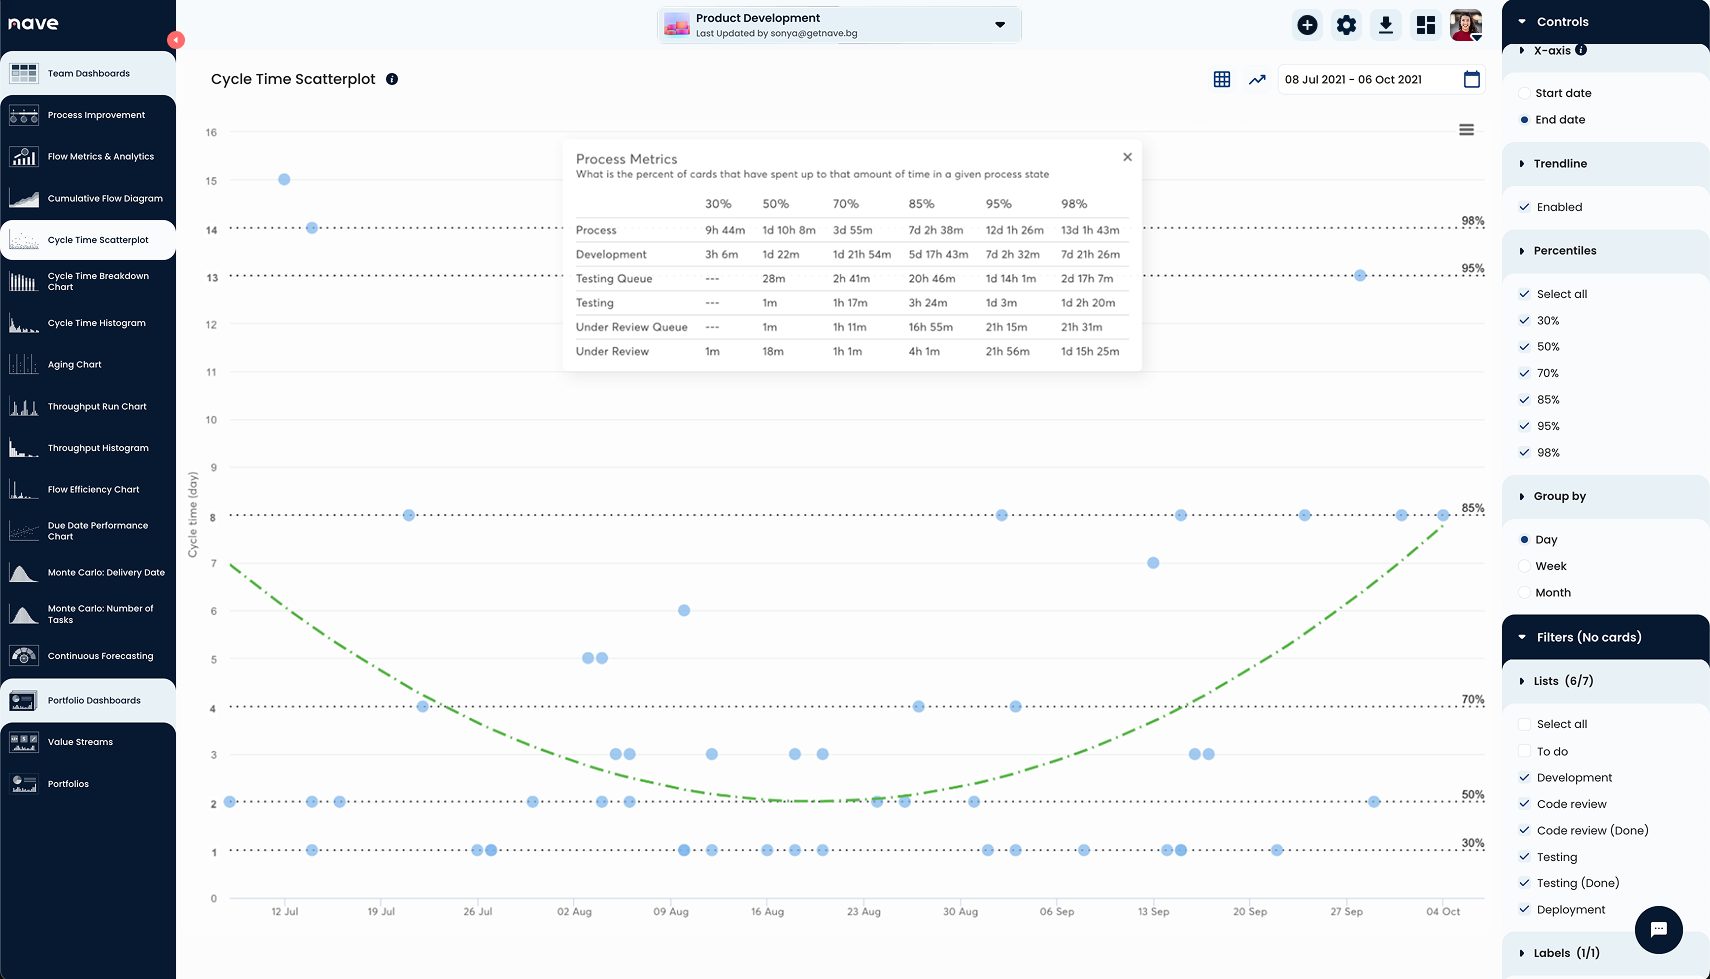This screenshot has width=1710, height=979.
Task: Toggle the trendline icon near the date range
Action: 1257,78
